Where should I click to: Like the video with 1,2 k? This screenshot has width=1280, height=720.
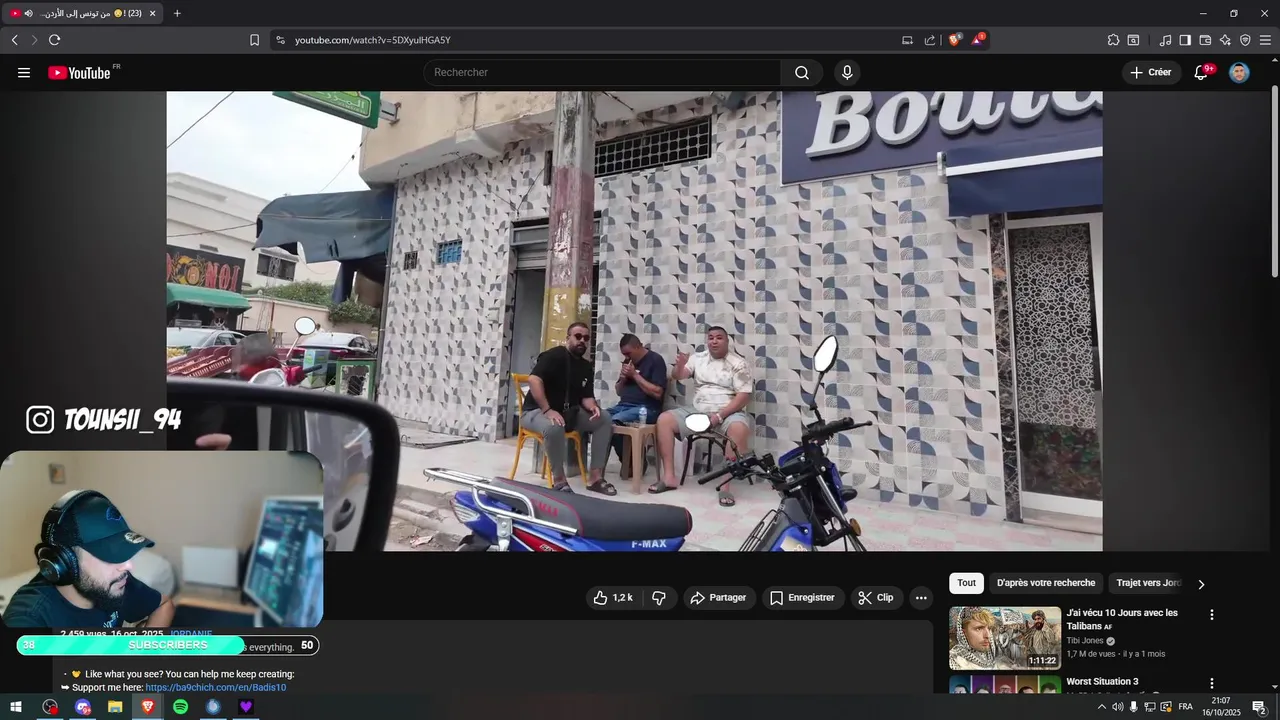pos(612,598)
